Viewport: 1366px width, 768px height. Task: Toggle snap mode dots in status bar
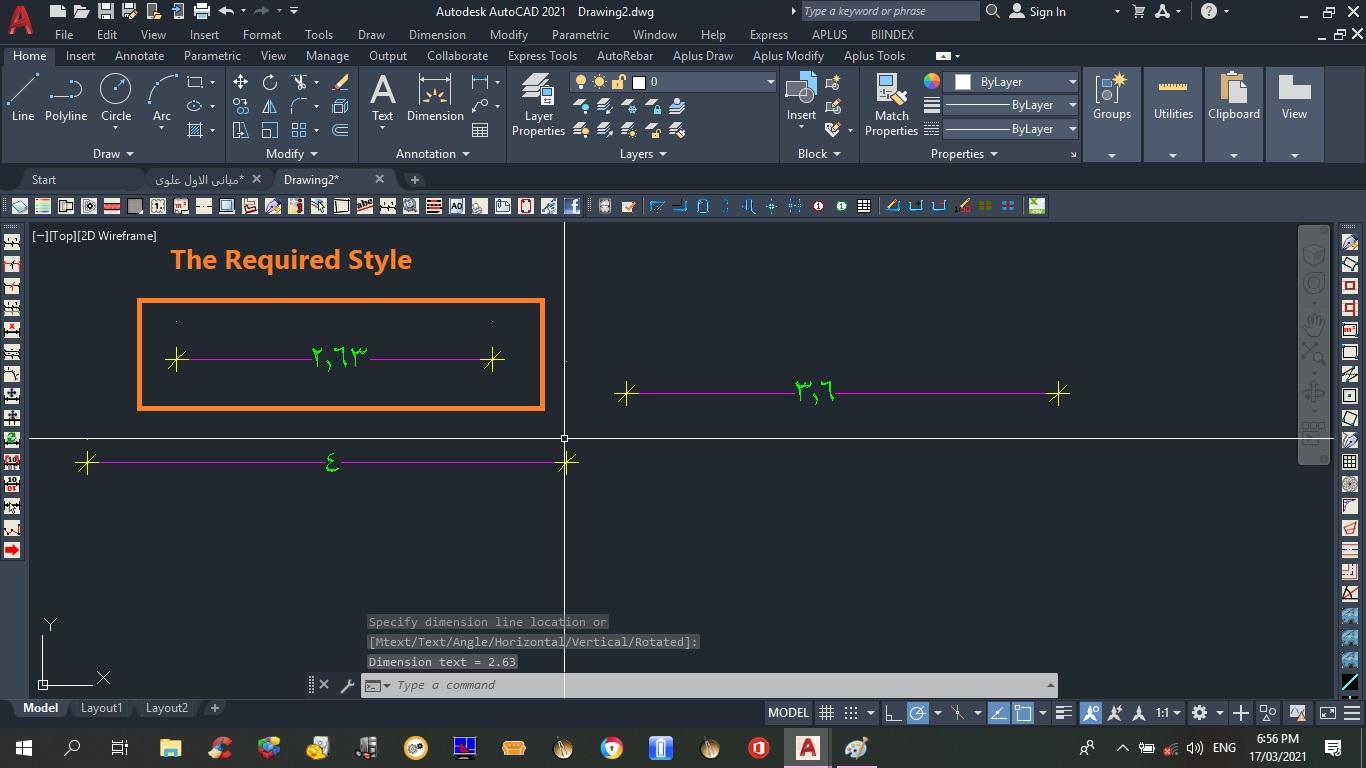click(x=851, y=713)
